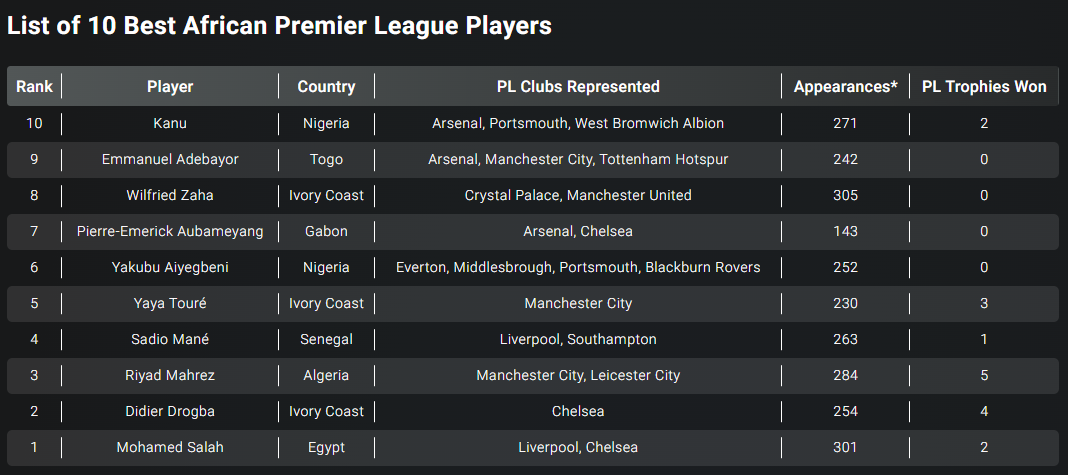The height and width of the screenshot is (475, 1068).
Task: Click the Rank column header
Action: [35, 87]
